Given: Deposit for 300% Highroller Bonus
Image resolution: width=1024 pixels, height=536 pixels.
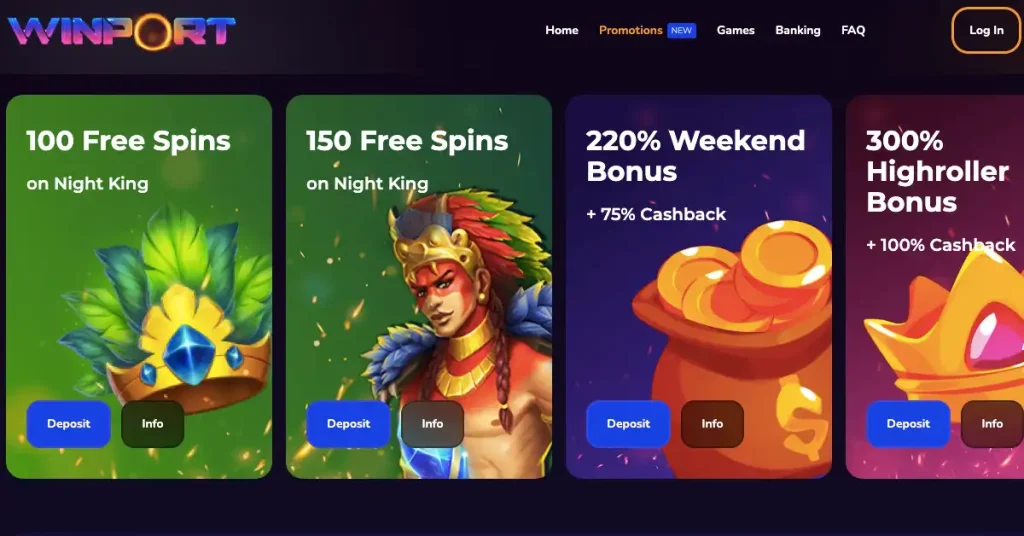Looking at the screenshot, I should tap(908, 424).
